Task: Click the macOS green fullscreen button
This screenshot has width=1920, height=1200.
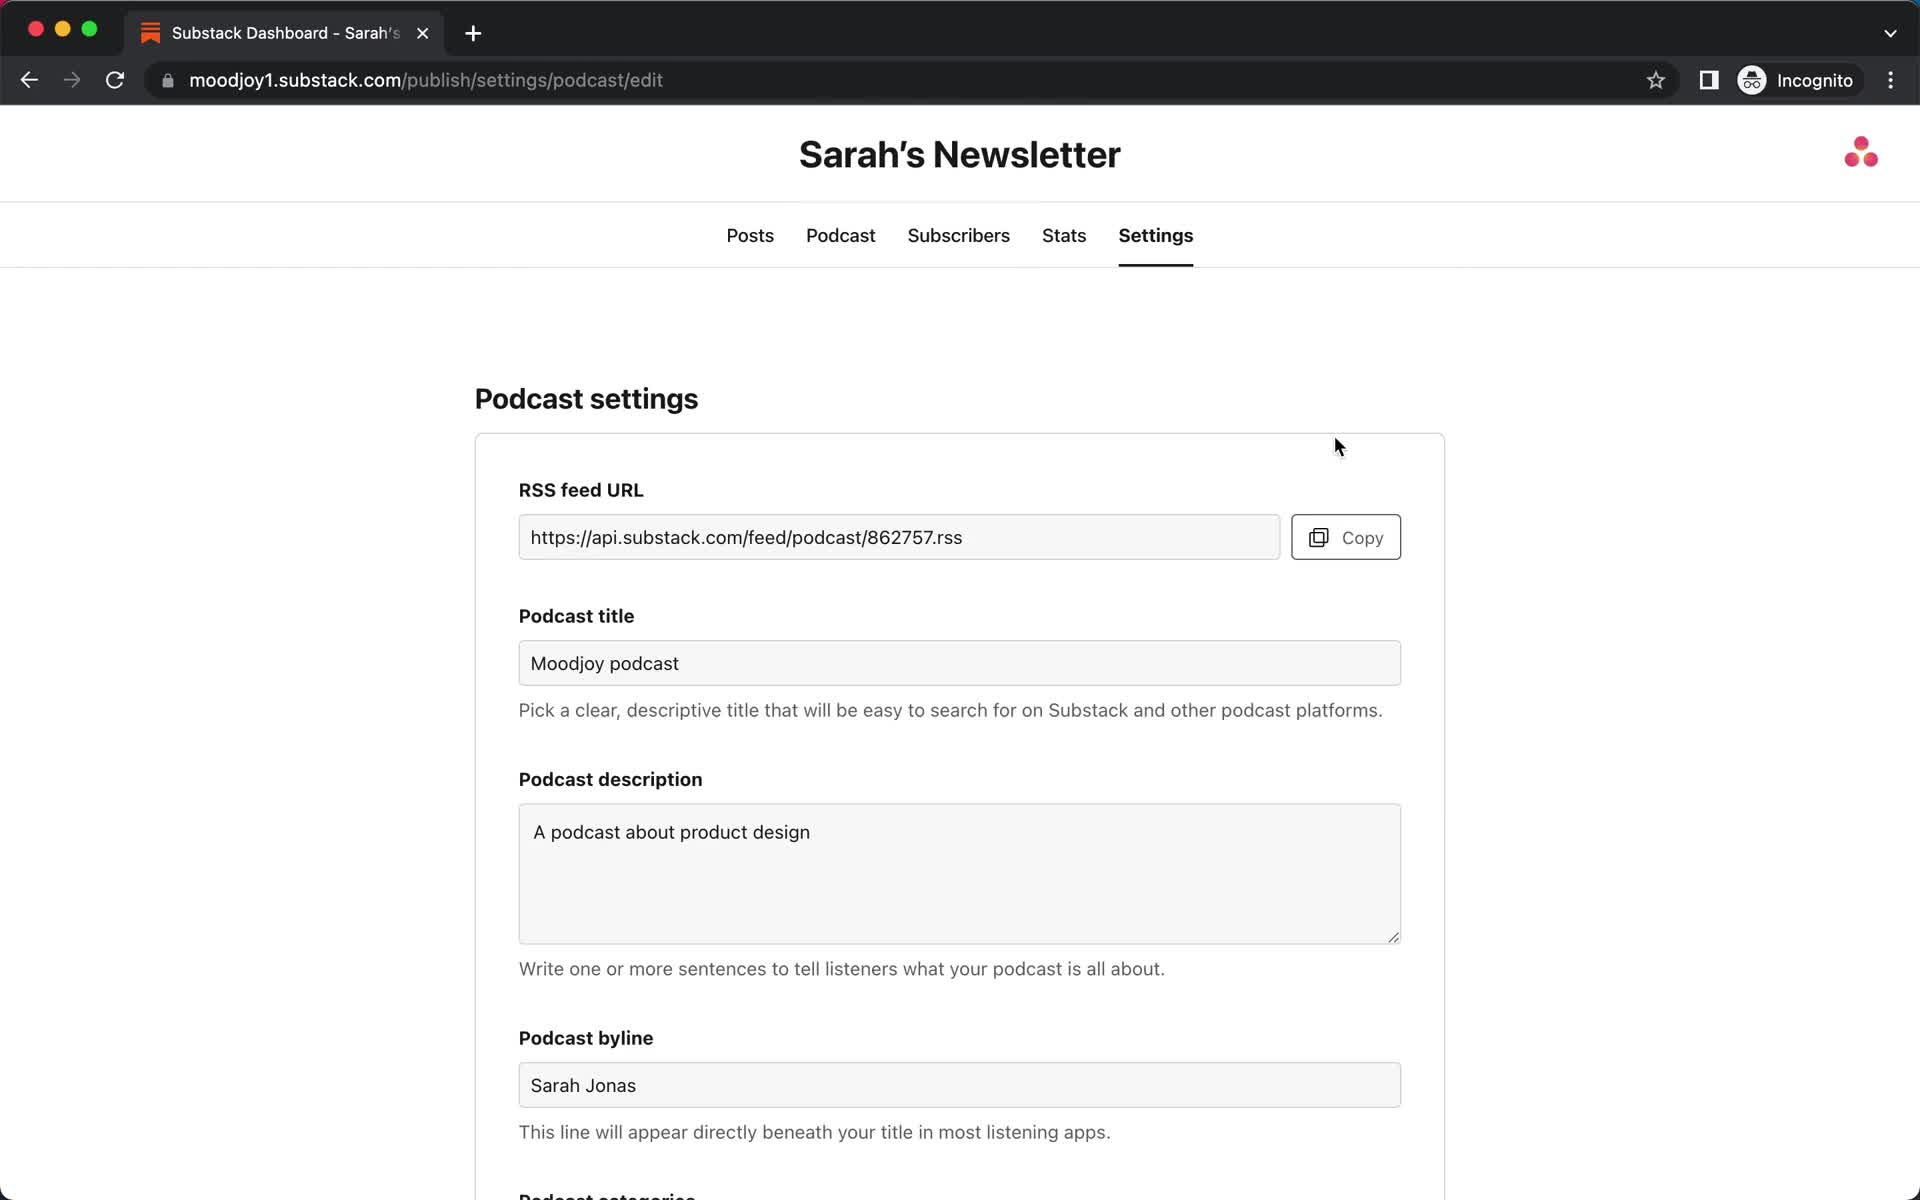Action: pyautogui.click(x=89, y=29)
